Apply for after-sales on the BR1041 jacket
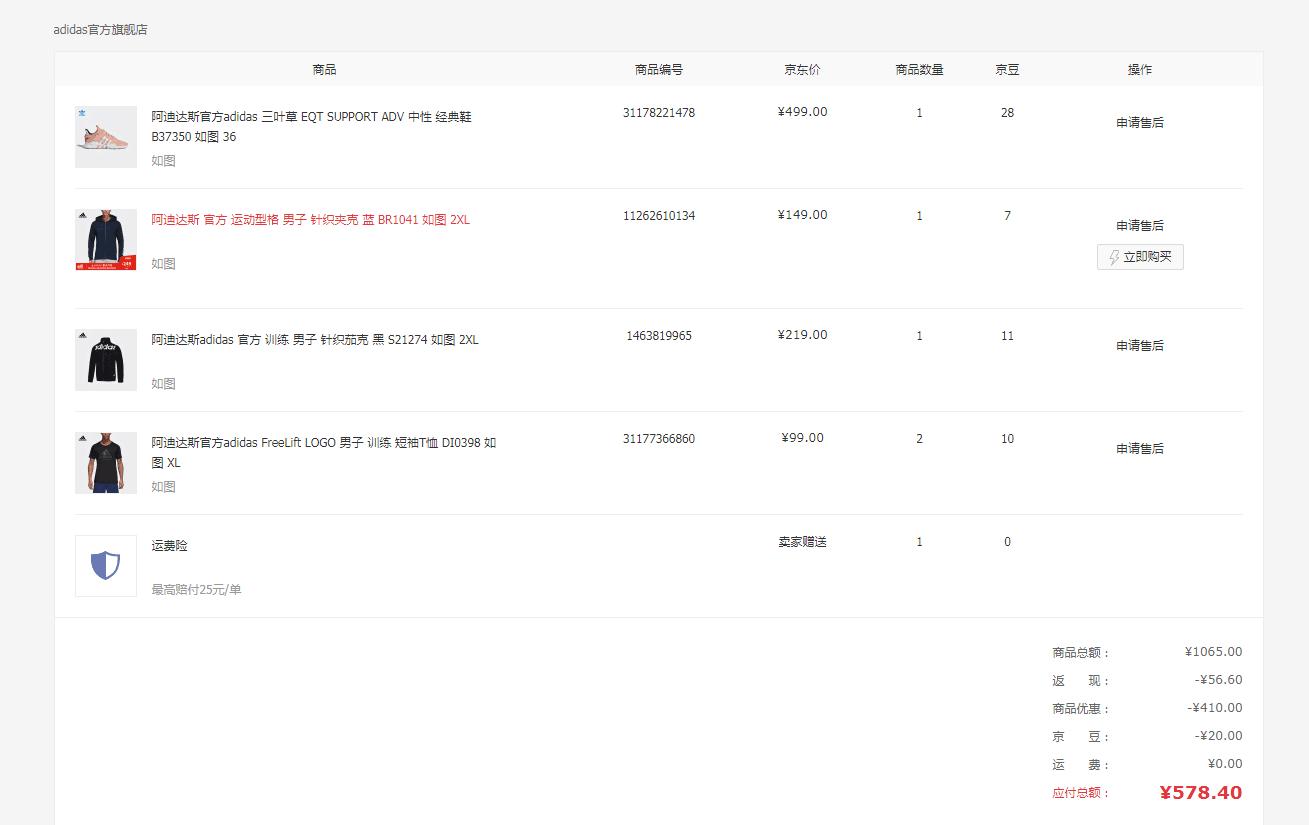 coord(1140,226)
